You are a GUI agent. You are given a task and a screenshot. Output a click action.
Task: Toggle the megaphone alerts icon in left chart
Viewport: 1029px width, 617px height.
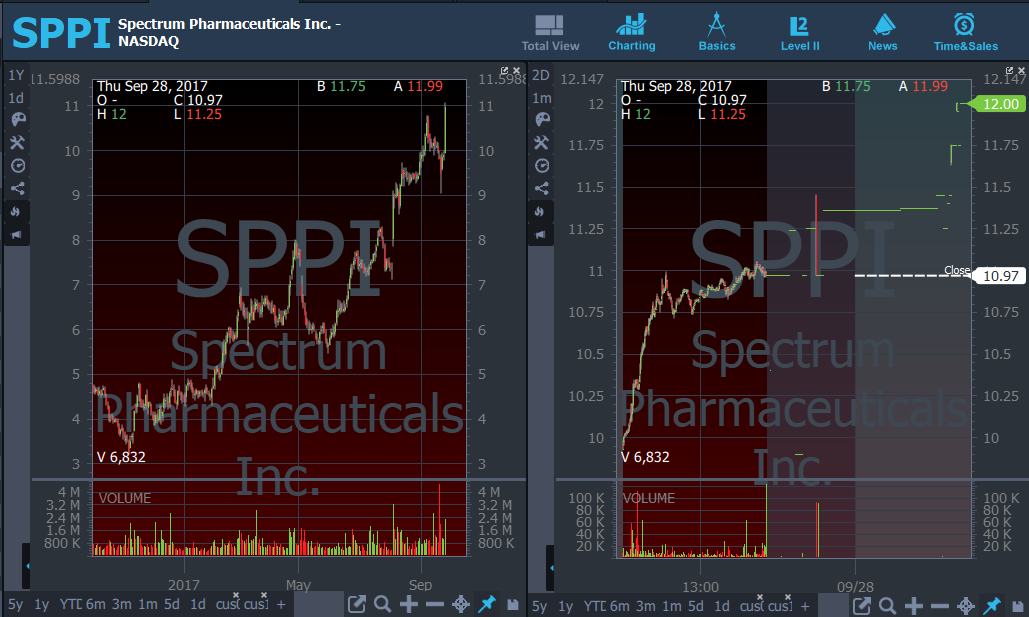[16, 234]
